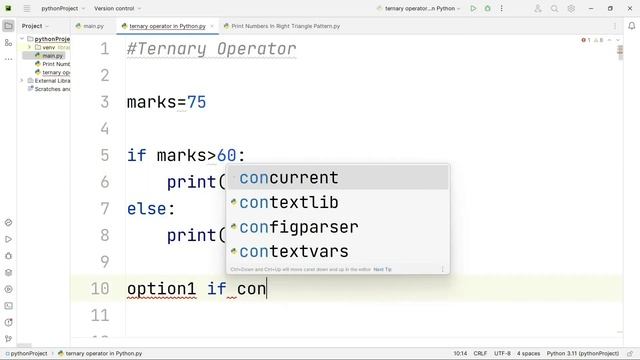
Task: Open notifications bell
Action: click(631, 26)
